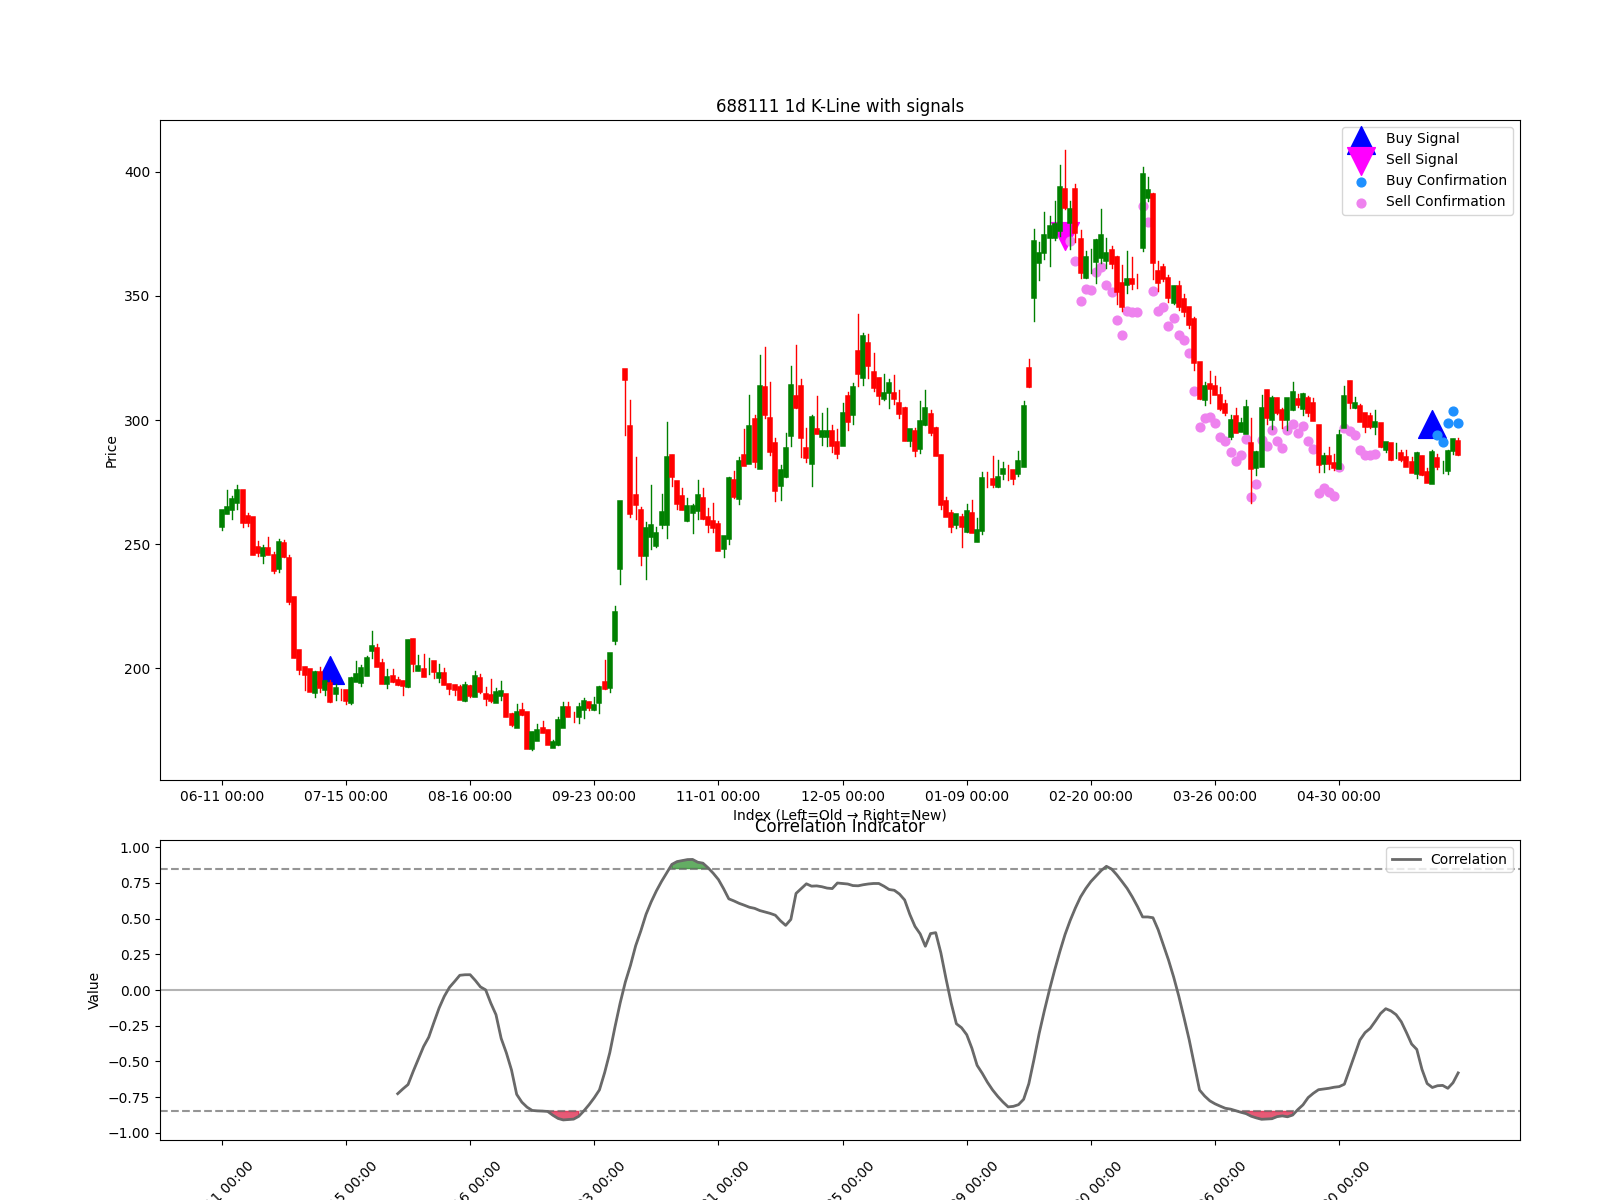This screenshot has height=1200, width=1600.
Task: Click the 'Buy Signal' legend label
Action: click(1422, 139)
